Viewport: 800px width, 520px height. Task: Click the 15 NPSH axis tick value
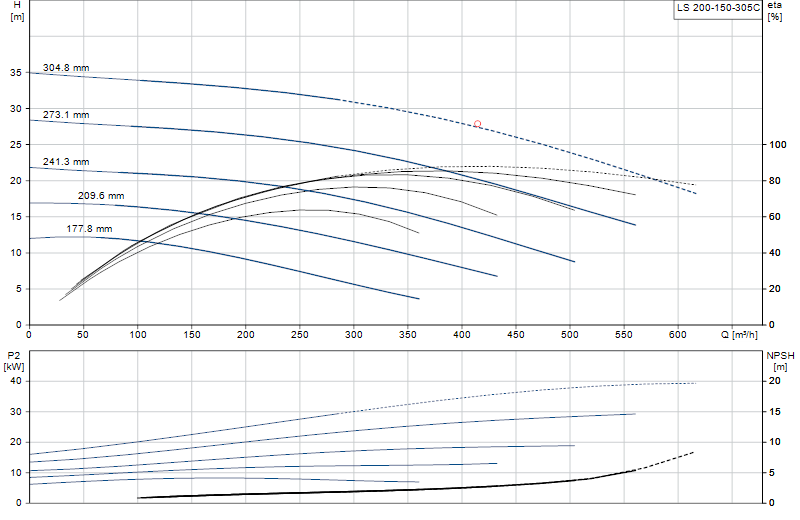pyautogui.click(x=774, y=412)
